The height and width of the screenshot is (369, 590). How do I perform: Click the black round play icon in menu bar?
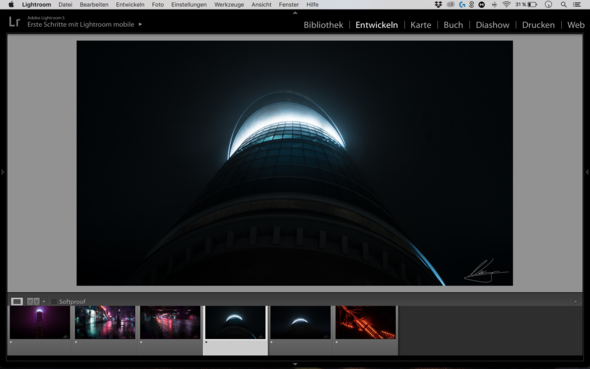click(x=482, y=5)
